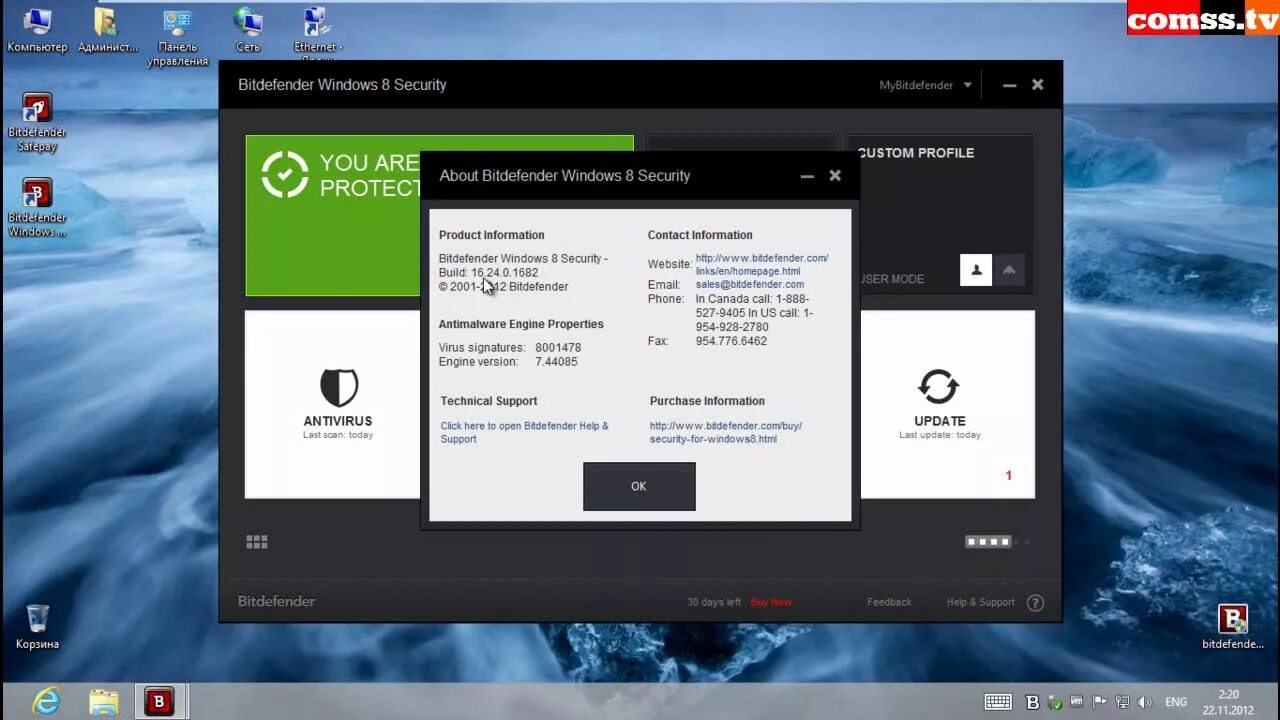The image size is (1280, 720).
Task: Click the sales@bitdefender.com email link
Action: coord(750,284)
